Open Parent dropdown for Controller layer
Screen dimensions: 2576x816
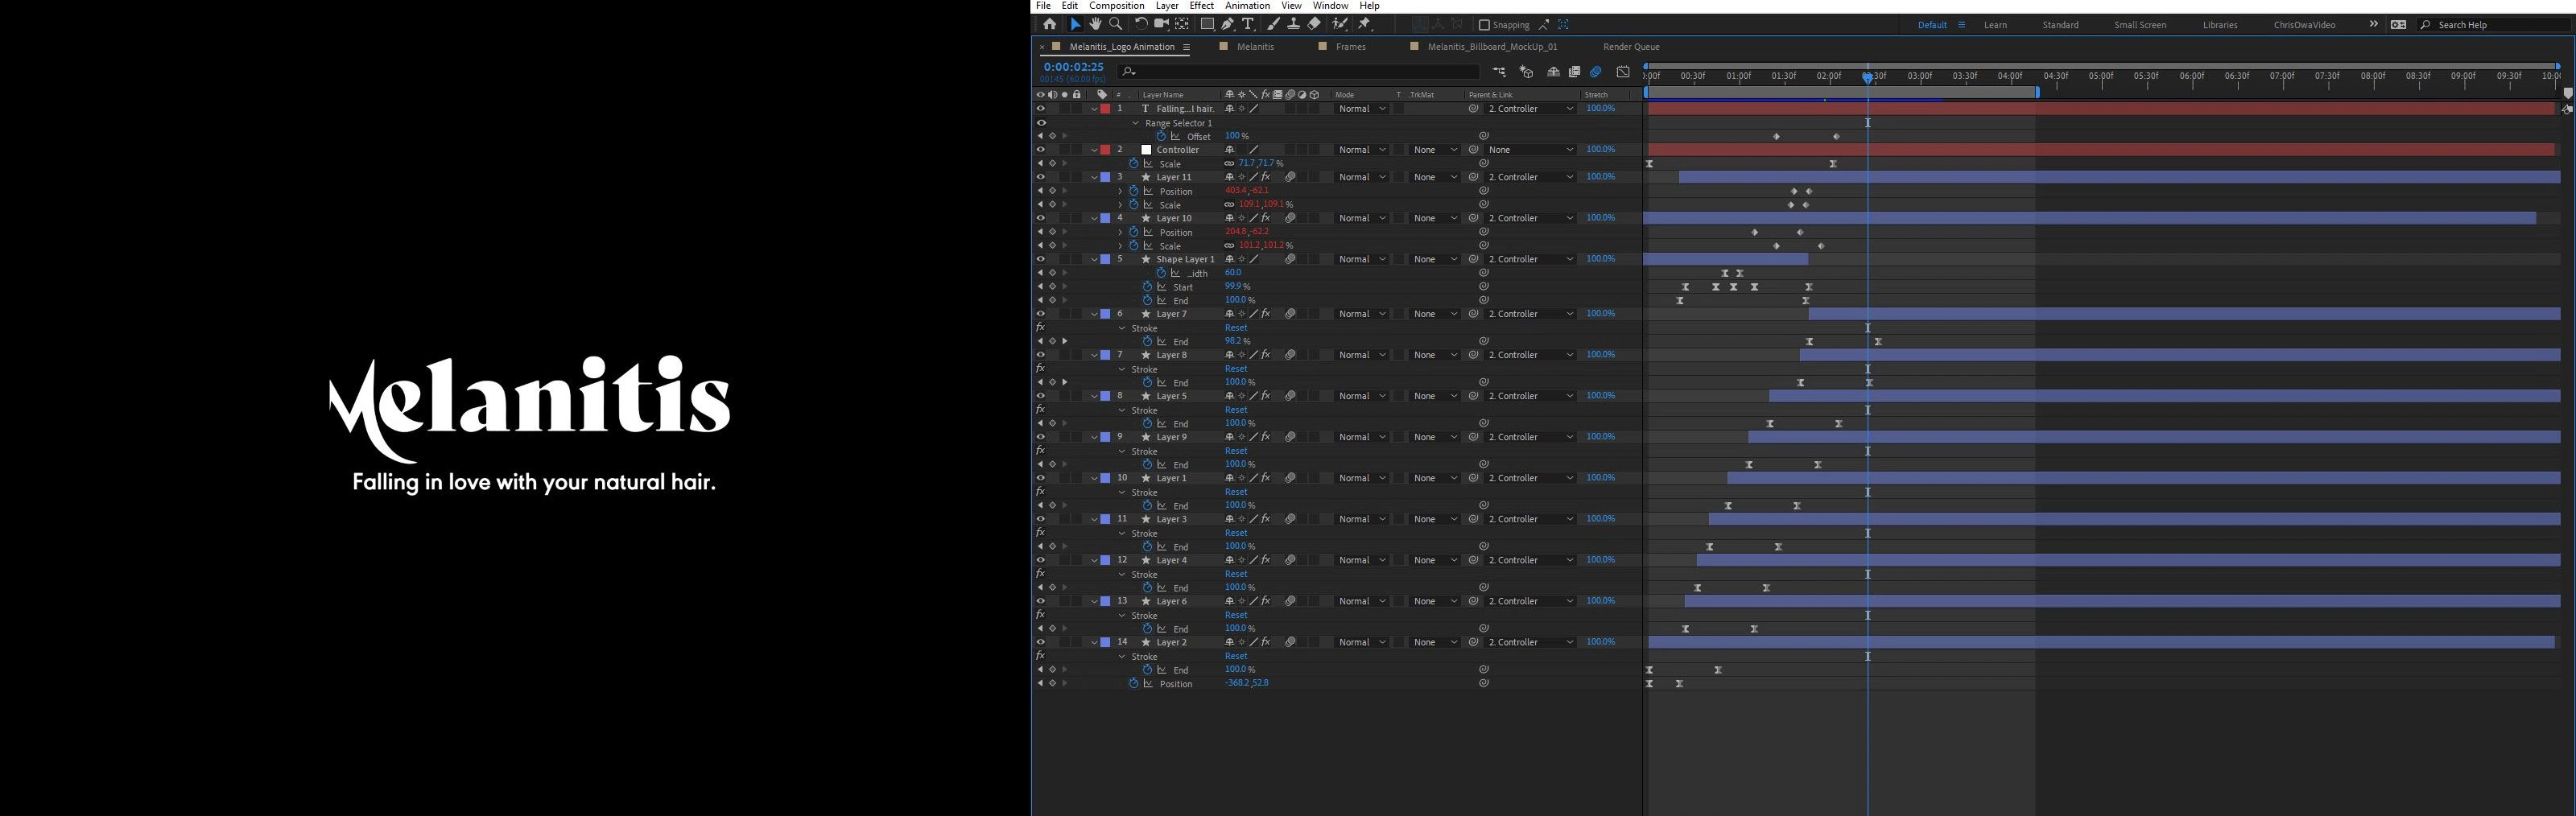tap(1530, 150)
